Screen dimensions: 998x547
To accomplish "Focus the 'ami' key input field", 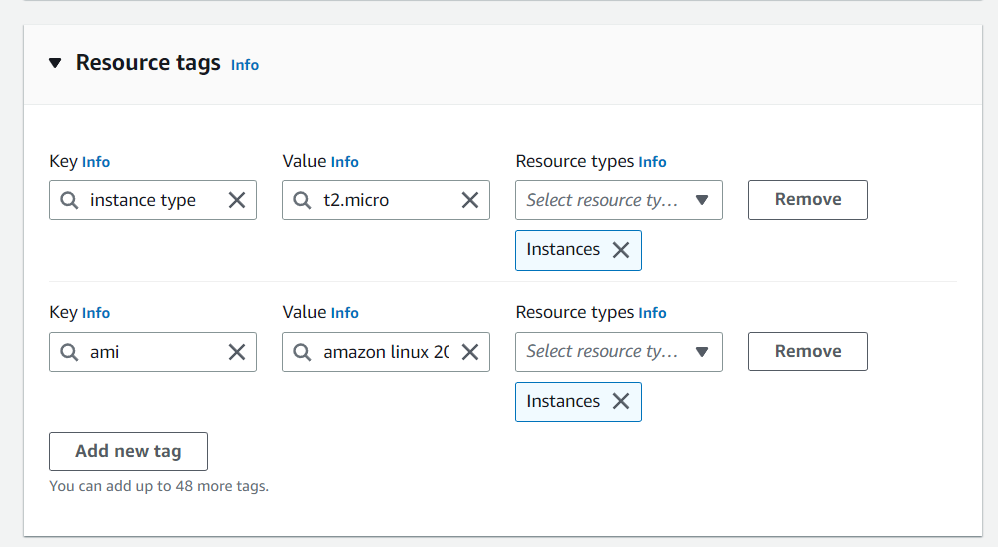I will click(x=153, y=352).
